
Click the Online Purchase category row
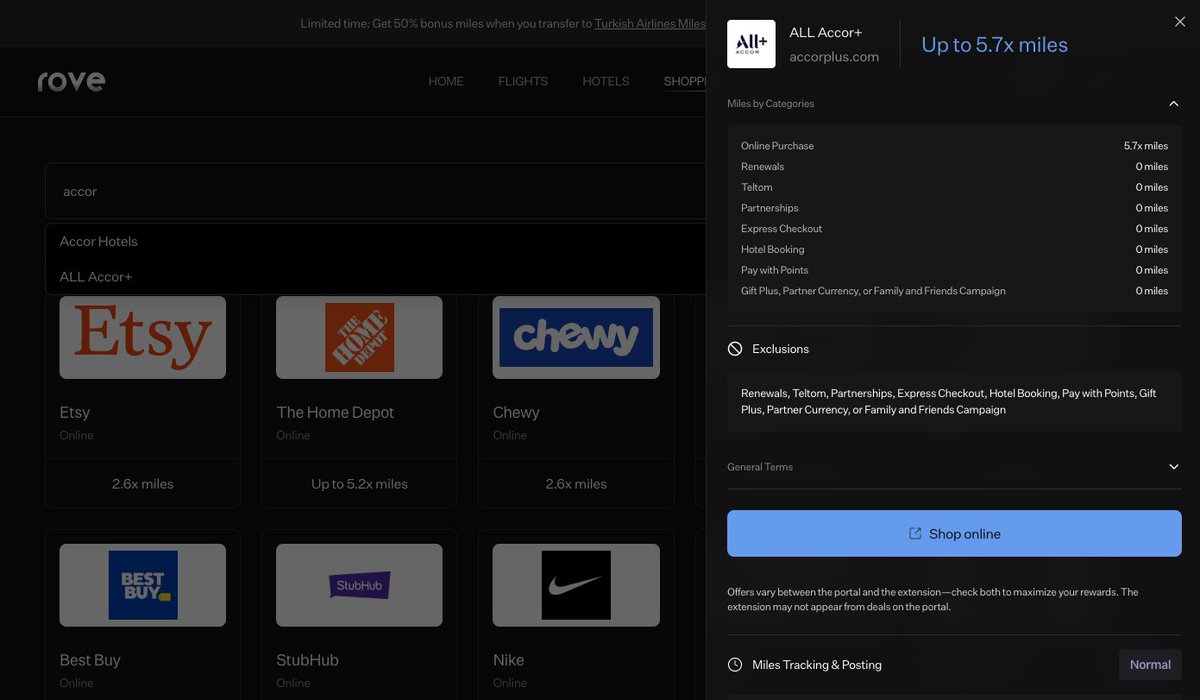[x=954, y=146]
